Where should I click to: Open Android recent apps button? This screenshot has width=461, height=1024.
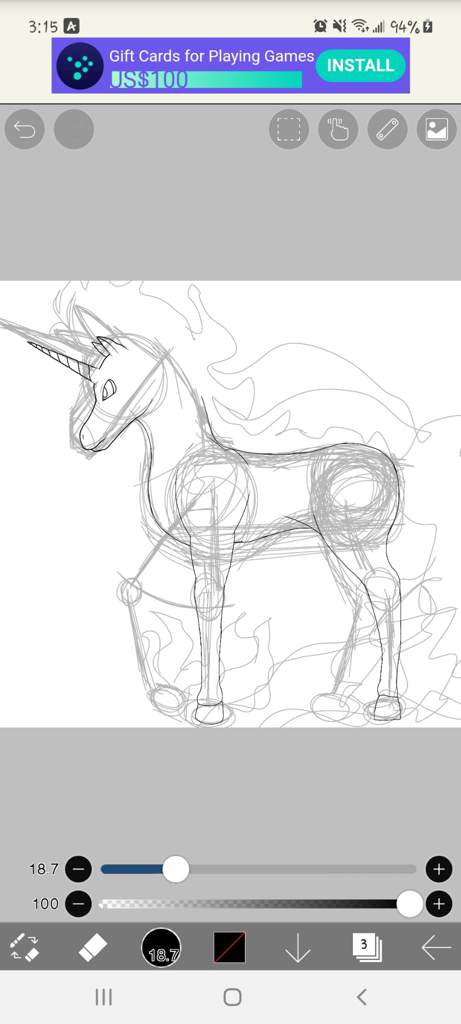click(103, 997)
